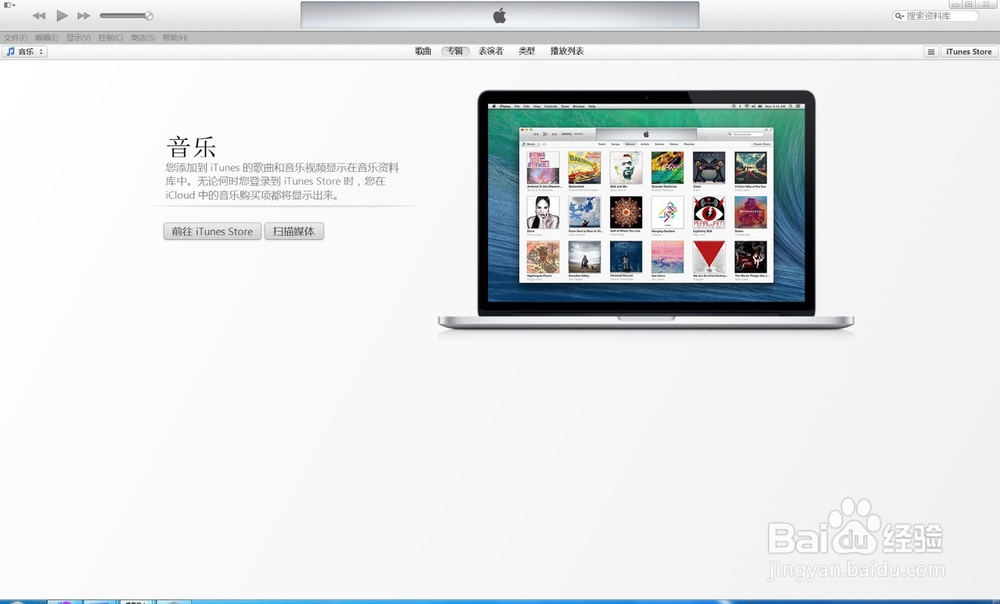Click inside the 搜索资料库 search field
This screenshot has height=604, width=1000.
click(x=938, y=16)
